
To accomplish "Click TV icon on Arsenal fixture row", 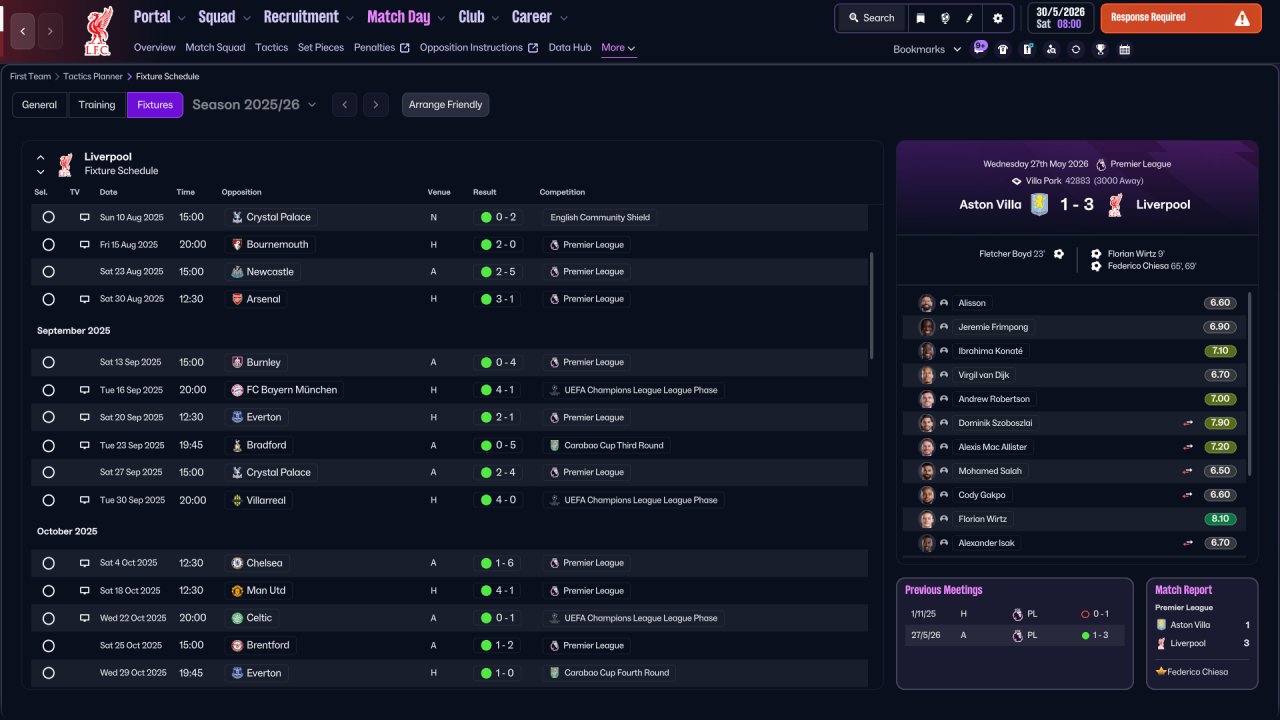I will [85, 299].
